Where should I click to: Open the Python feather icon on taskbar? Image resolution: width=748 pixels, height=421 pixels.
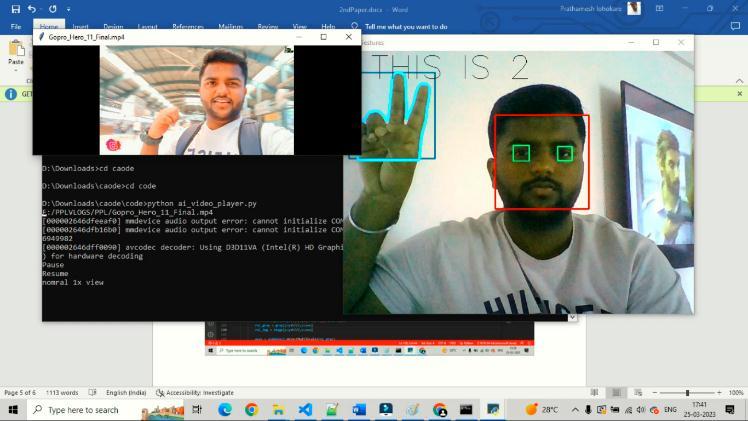tap(493, 410)
